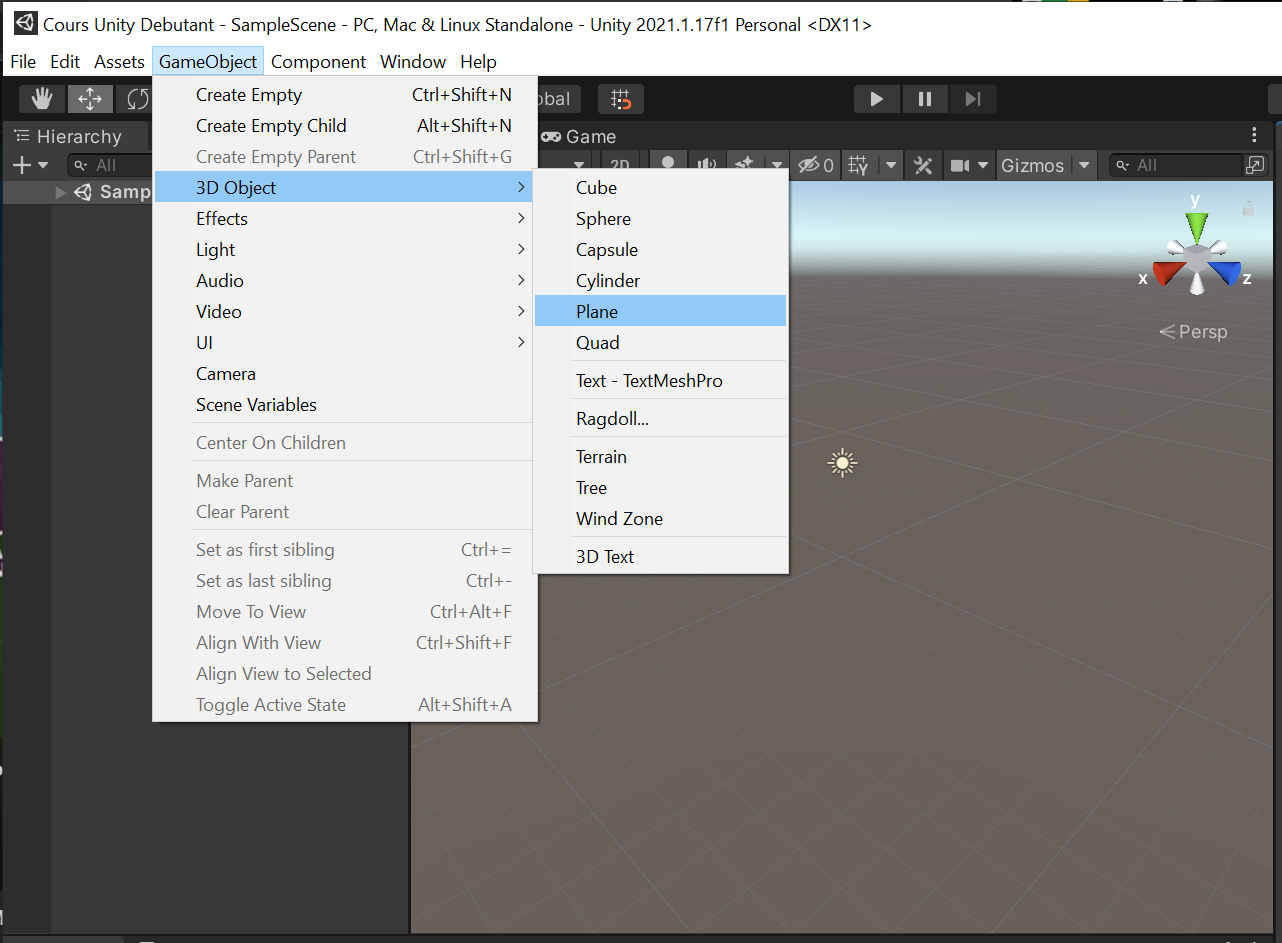The width and height of the screenshot is (1282, 943).
Task: Toggle scene audio icon
Action: coord(707,165)
